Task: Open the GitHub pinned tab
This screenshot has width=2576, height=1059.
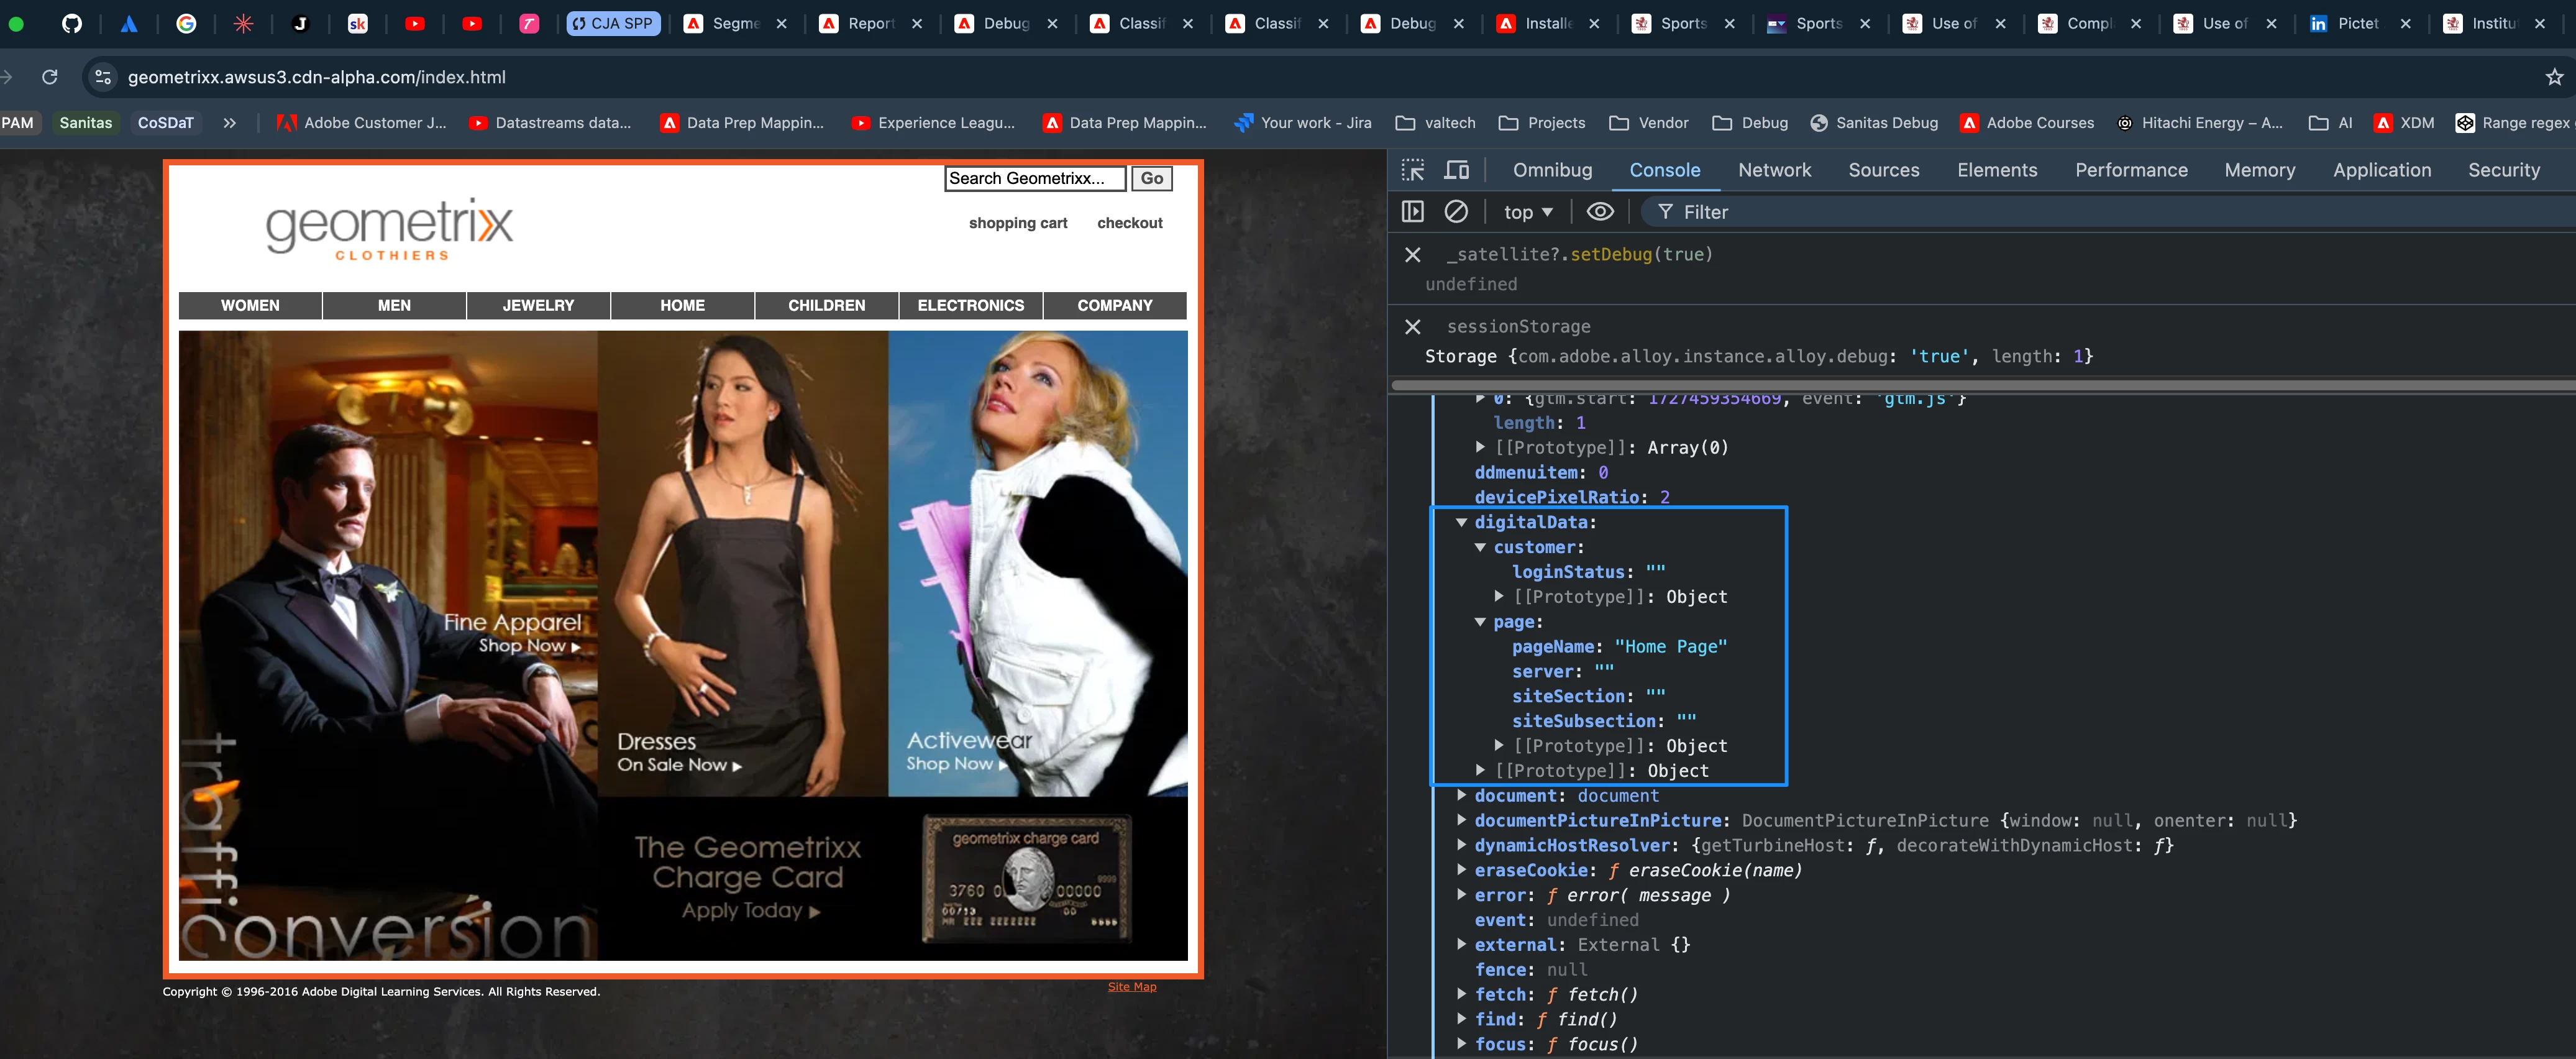Action: click(72, 23)
